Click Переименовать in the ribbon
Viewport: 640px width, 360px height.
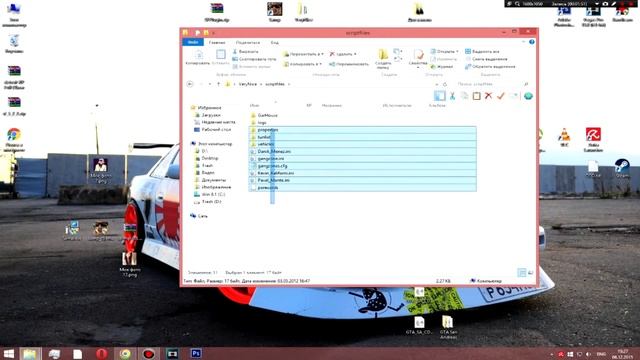click(x=349, y=64)
